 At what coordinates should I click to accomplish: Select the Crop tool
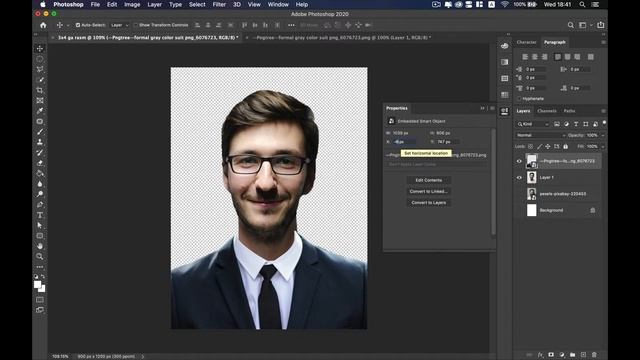40,90
